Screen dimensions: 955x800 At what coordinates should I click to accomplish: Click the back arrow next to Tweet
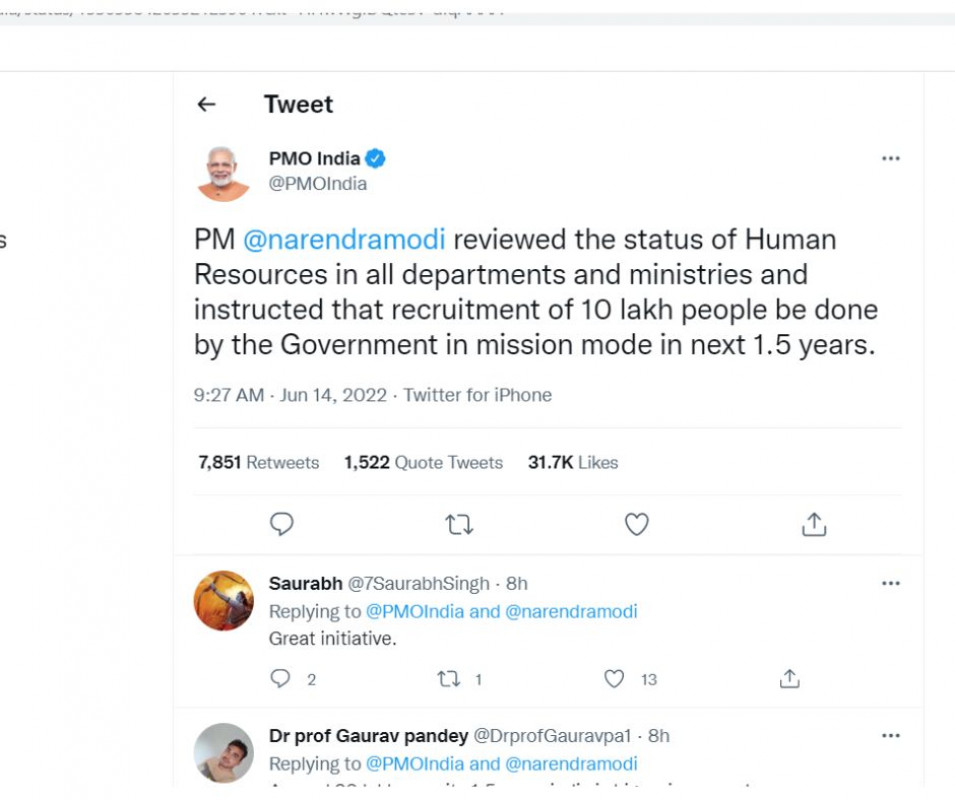(207, 105)
